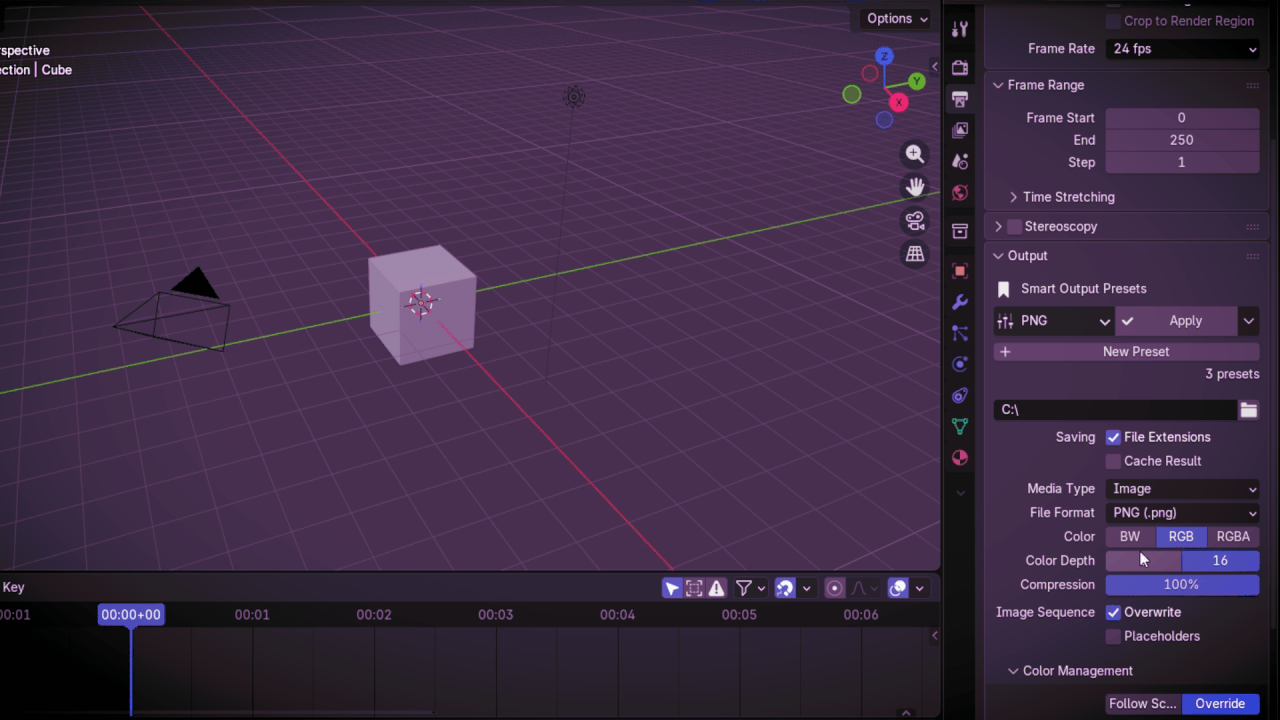Open the PNG preset dropdown
This screenshot has height=720, width=1280.
click(x=1054, y=321)
